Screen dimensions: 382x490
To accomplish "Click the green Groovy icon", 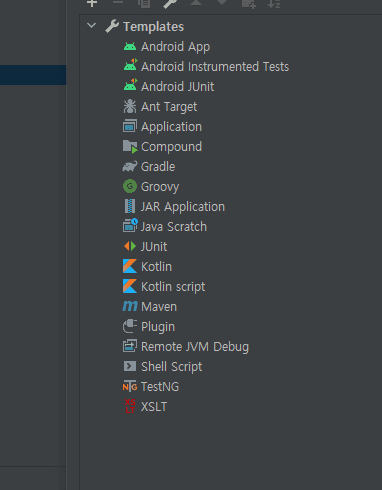I will click(130, 186).
